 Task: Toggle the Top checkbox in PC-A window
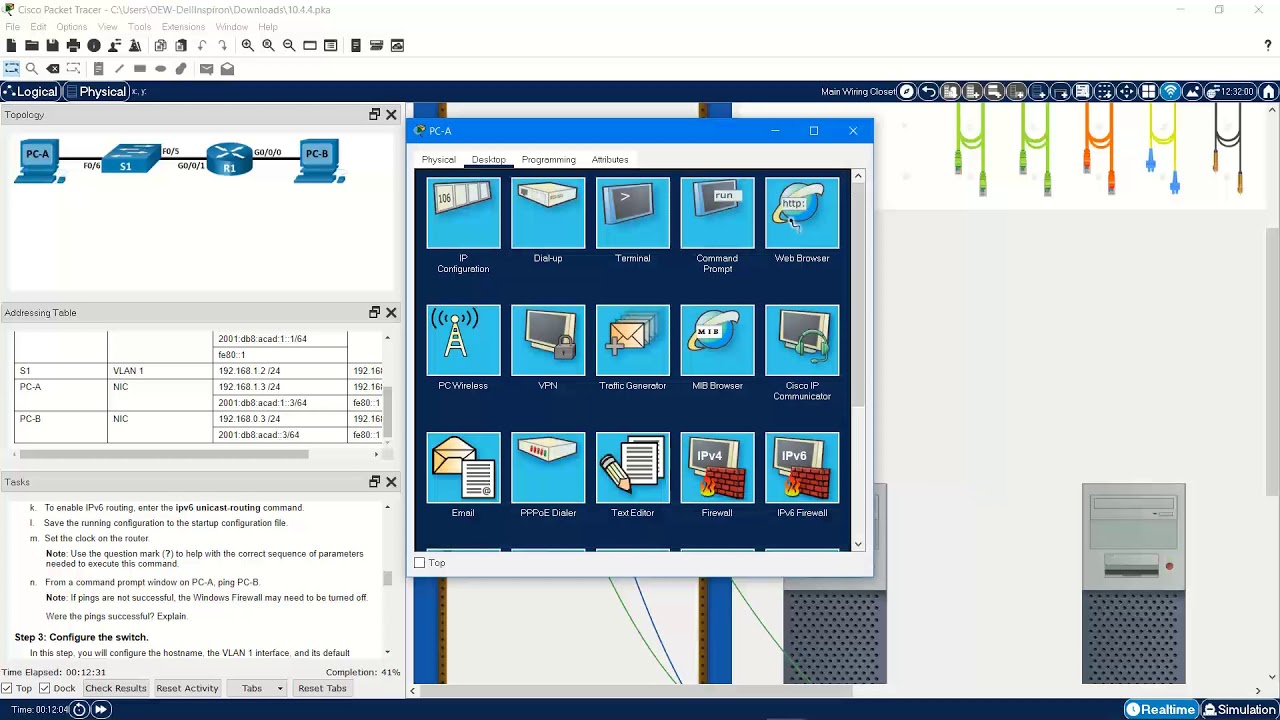pyautogui.click(x=420, y=563)
